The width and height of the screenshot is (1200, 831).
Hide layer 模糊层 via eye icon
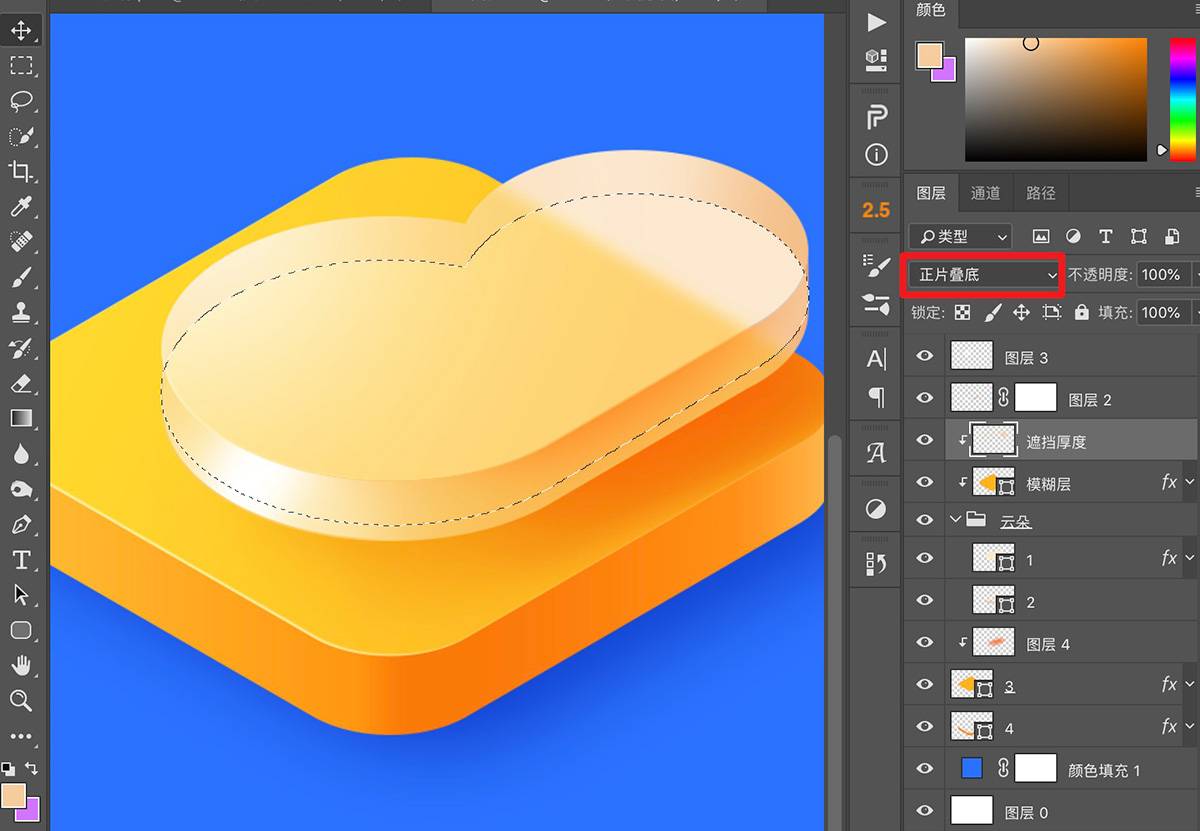pos(925,482)
